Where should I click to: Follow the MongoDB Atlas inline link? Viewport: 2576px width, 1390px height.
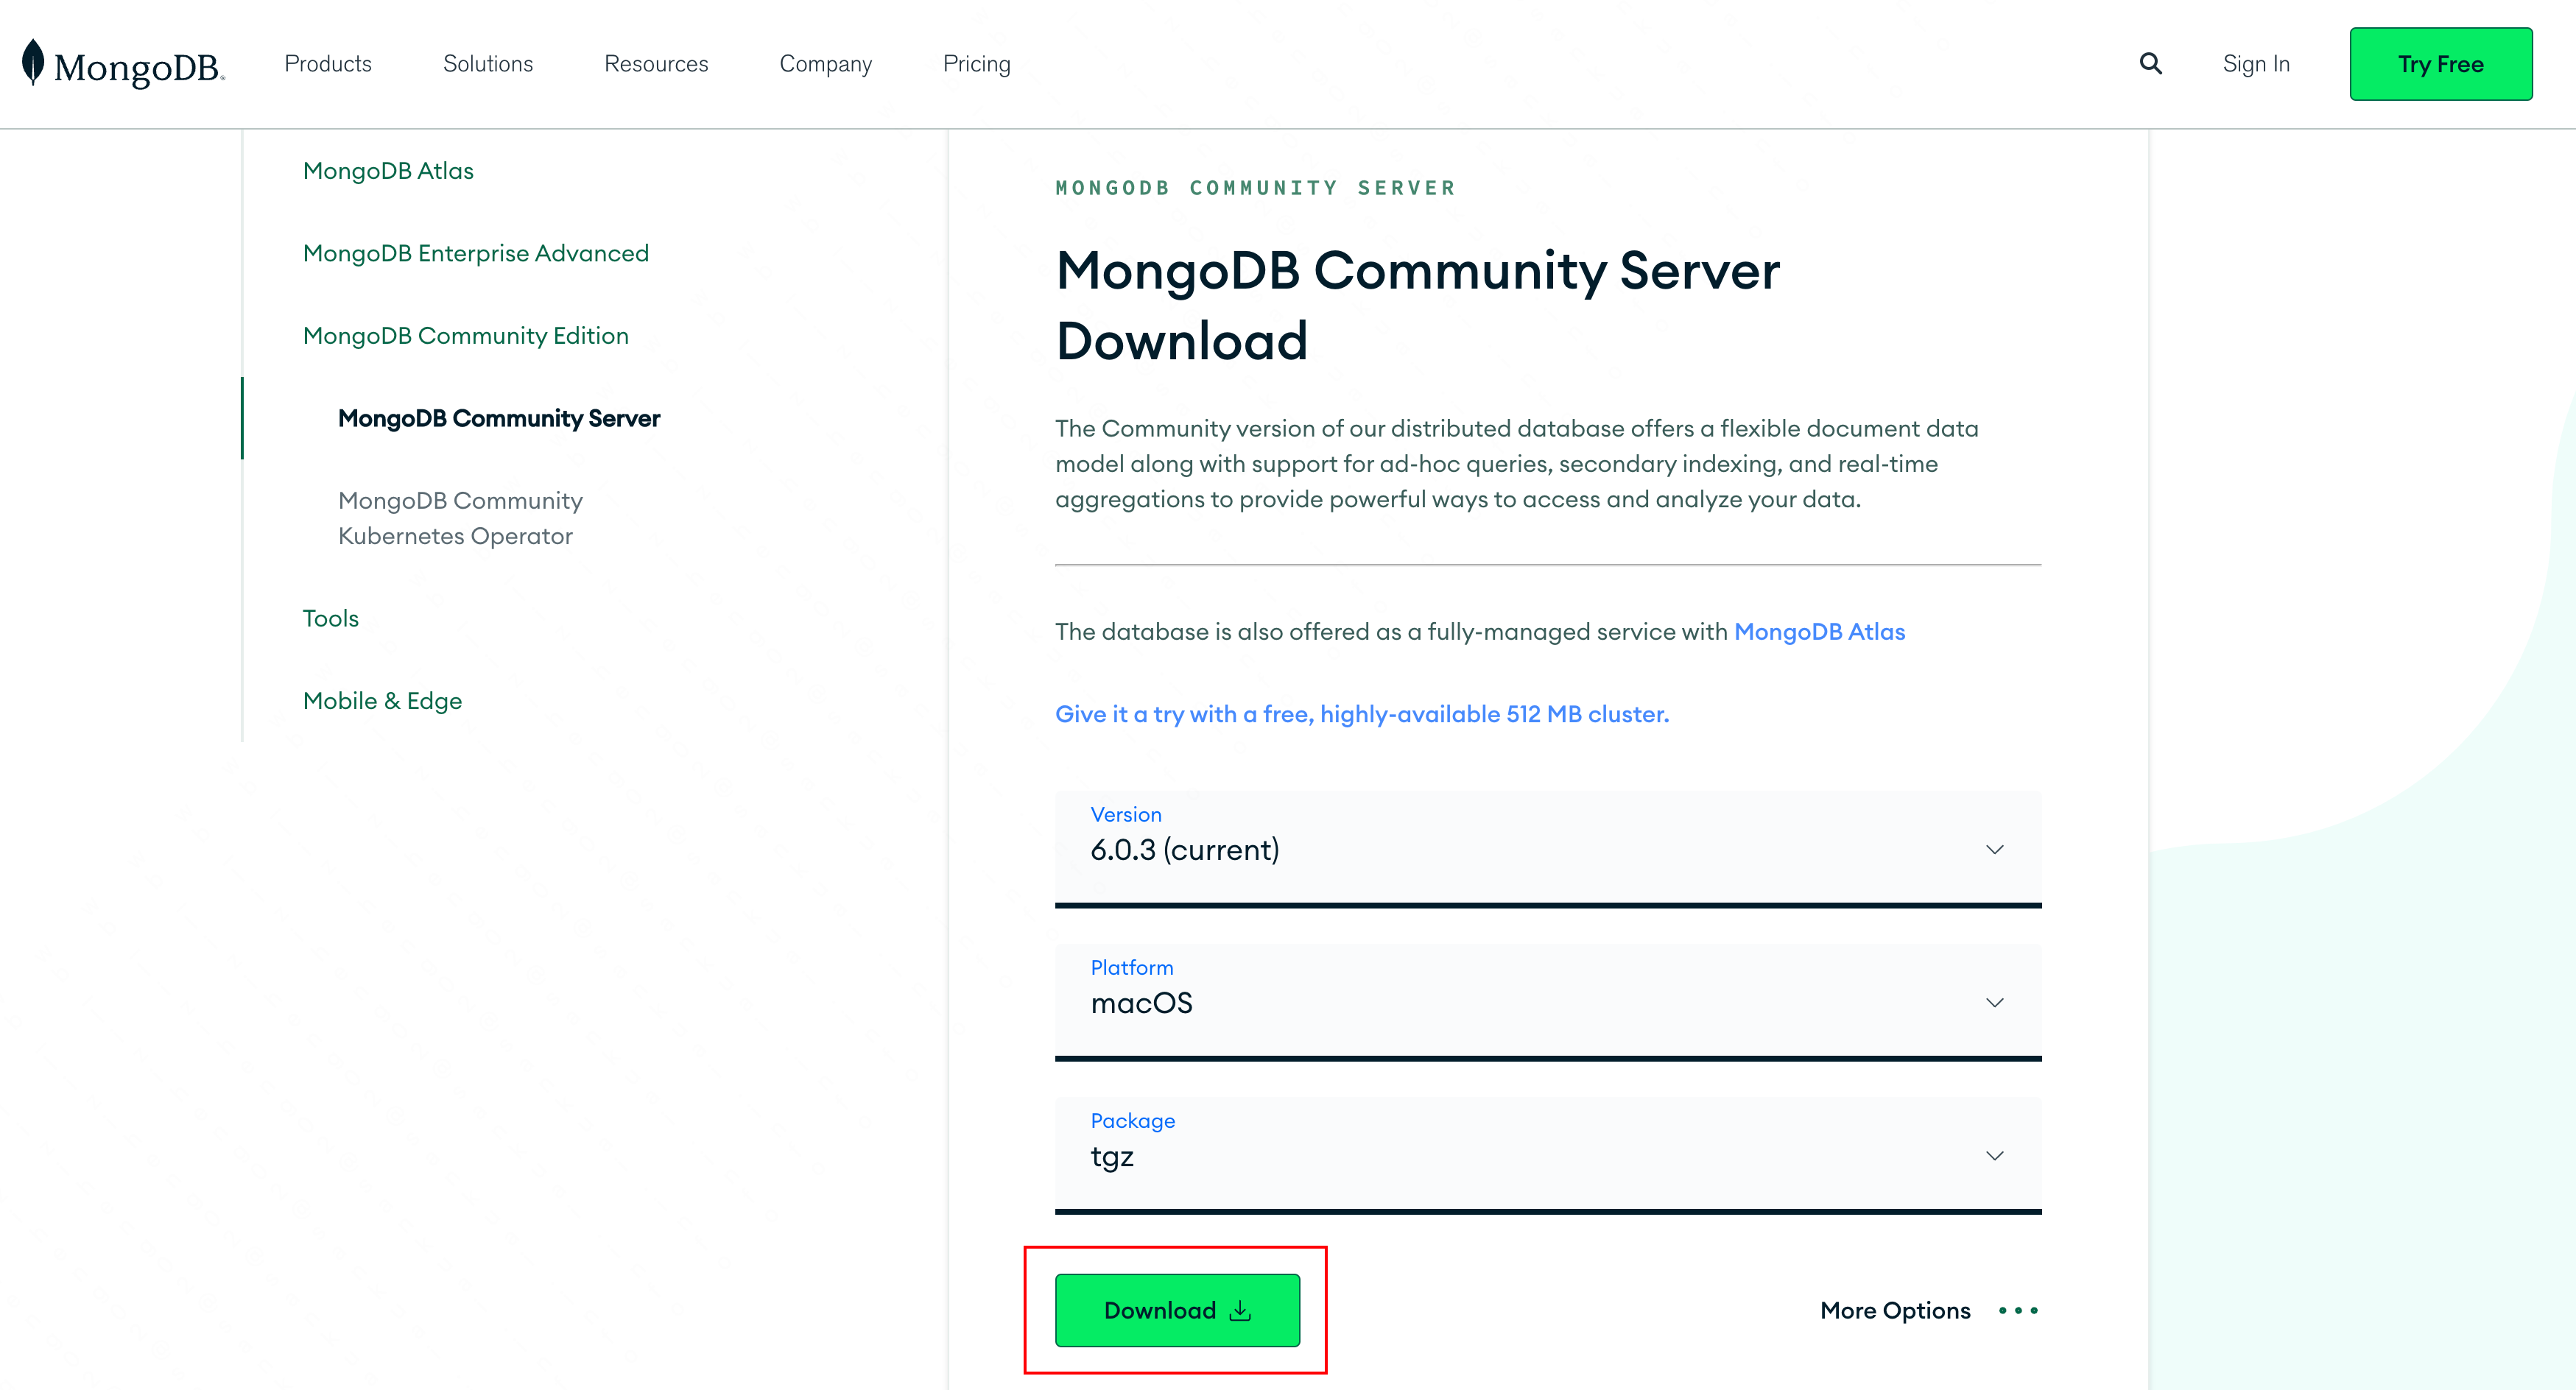[1819, 632]
